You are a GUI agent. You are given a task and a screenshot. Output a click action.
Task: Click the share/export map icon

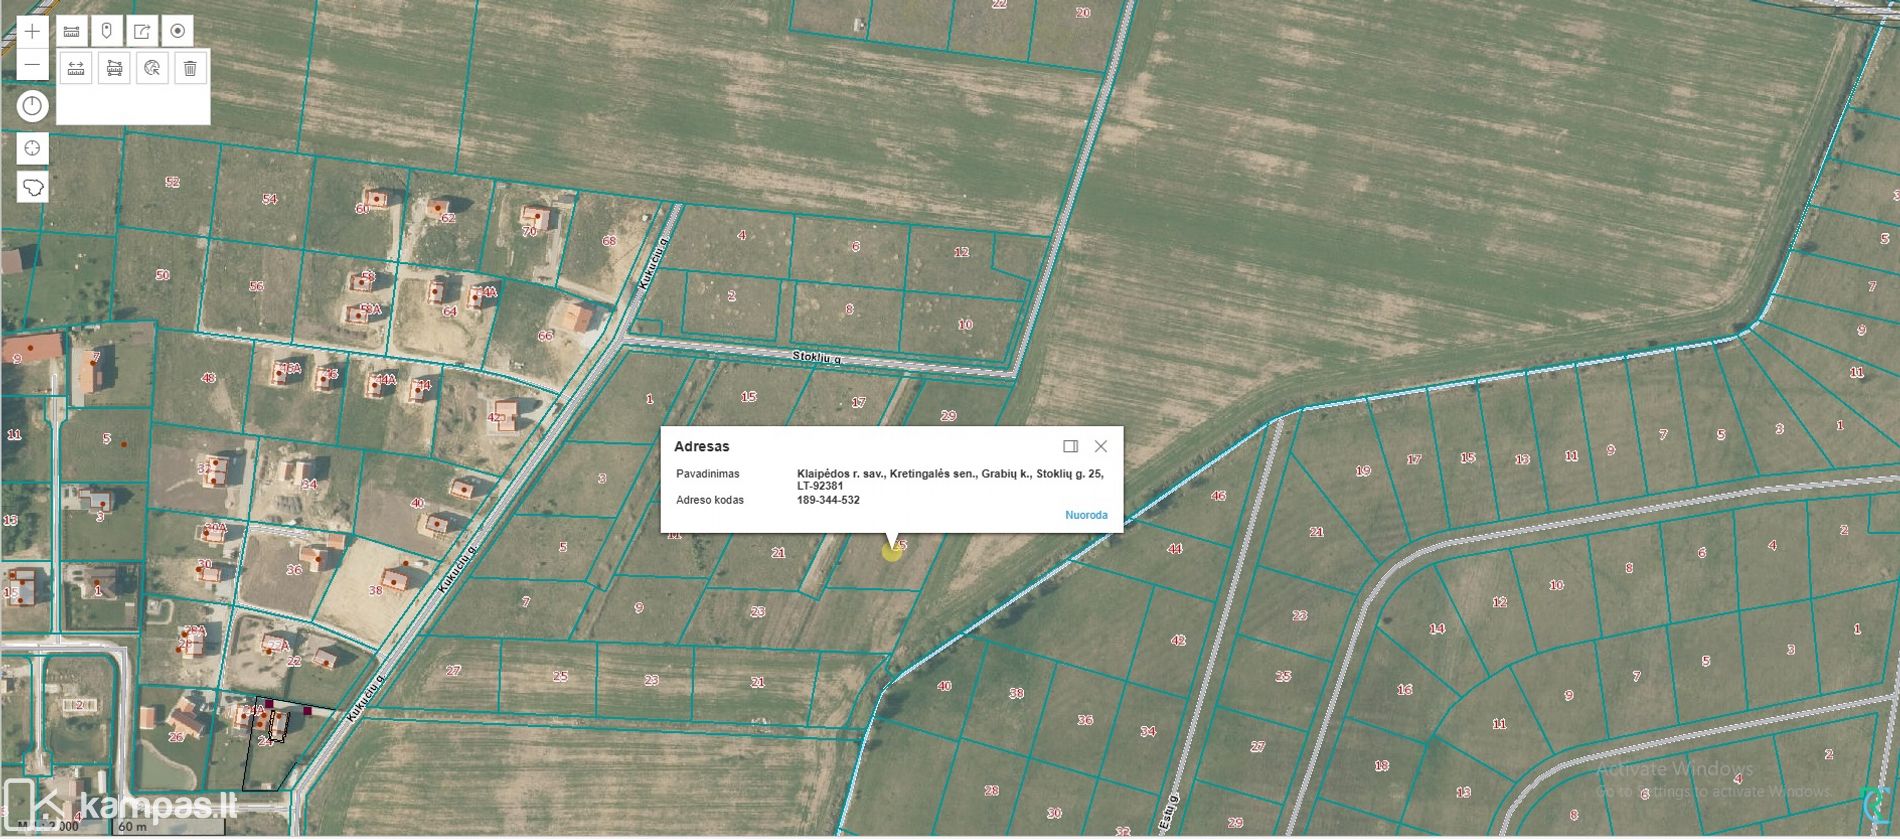pyautogui.click(x=142, y=32)
